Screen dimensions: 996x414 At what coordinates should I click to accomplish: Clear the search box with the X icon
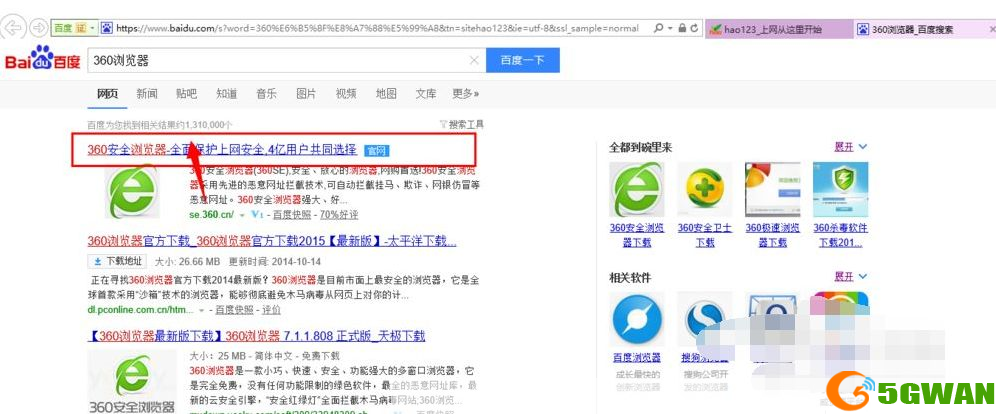(x=474, y=60)
